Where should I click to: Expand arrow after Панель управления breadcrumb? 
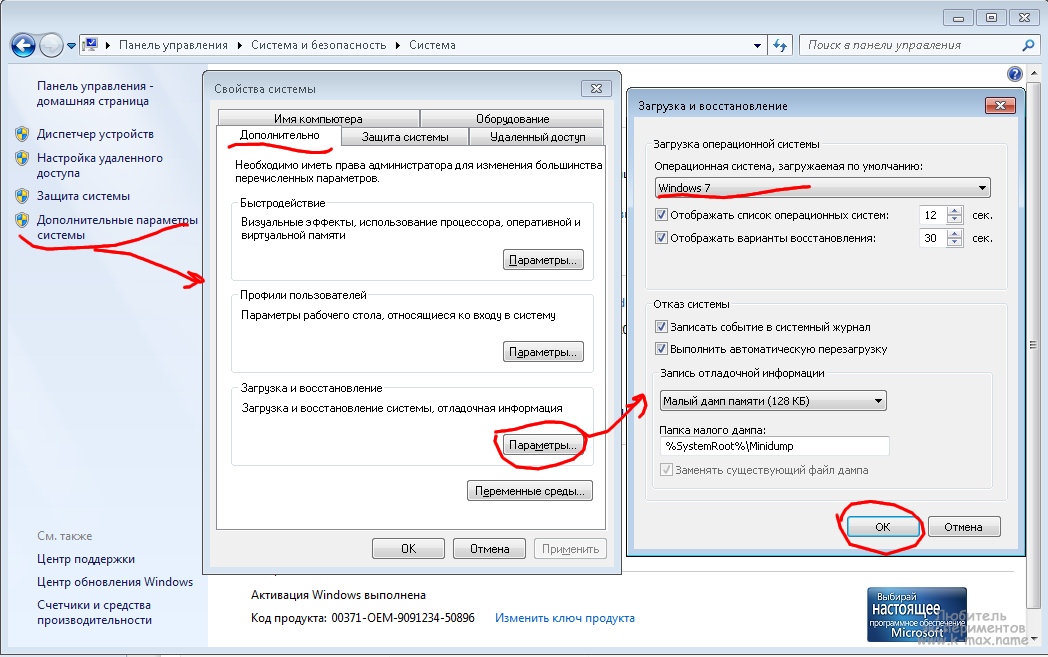point(240,45)
